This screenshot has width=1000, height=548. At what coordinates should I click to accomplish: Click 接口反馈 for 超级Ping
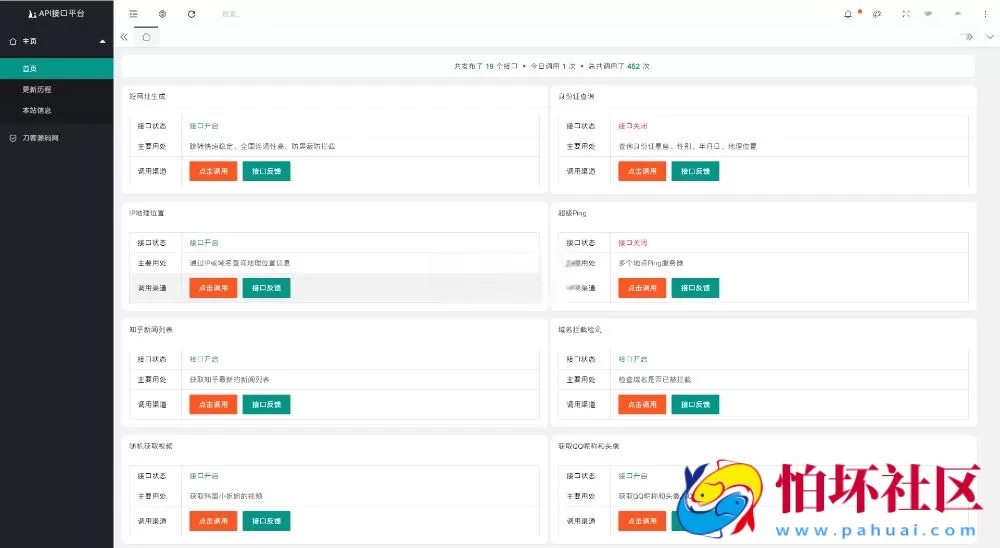coord(695,288)
